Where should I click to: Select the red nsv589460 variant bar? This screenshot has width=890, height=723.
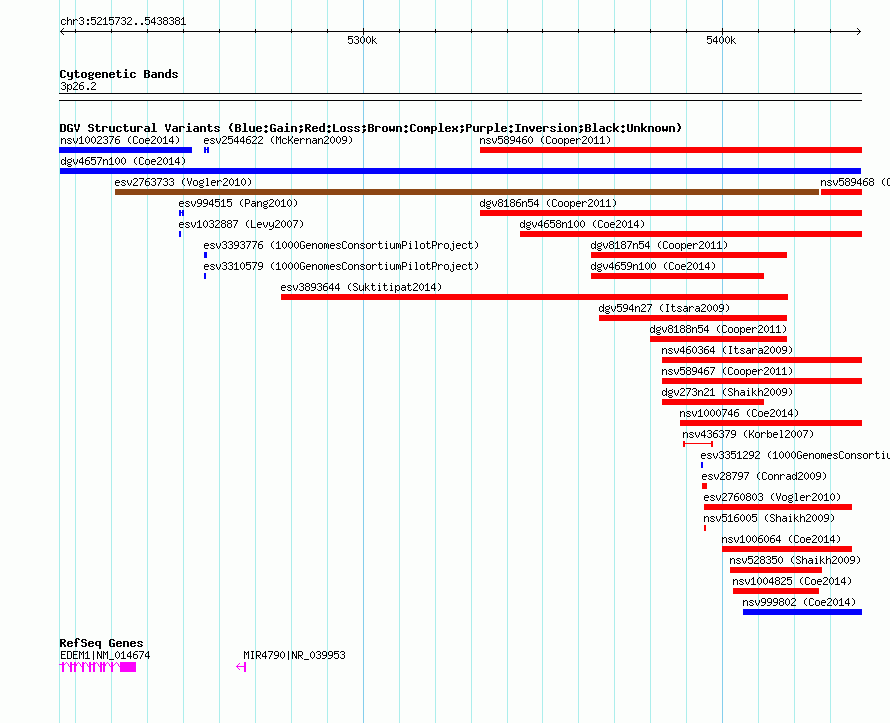tap(671, 150)
